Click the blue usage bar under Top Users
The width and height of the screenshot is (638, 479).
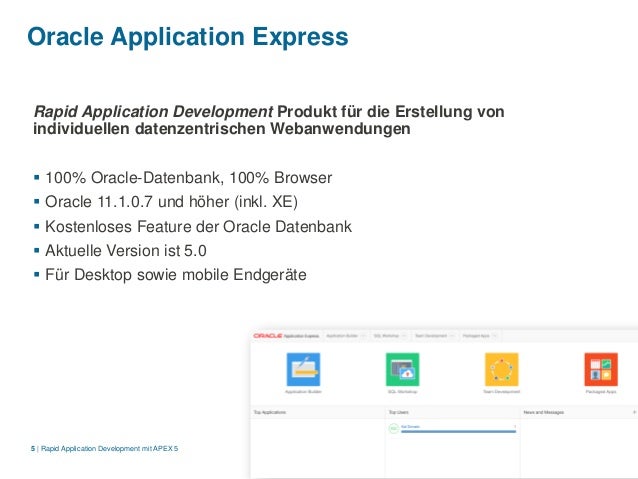click(459, 431)
